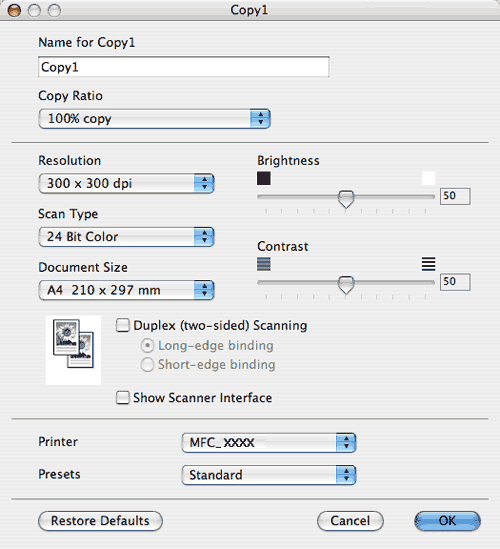Open the Printer MFC_XXXX popup menu
500x549 pixels.
pyautogui.click(x=269, y=443)
